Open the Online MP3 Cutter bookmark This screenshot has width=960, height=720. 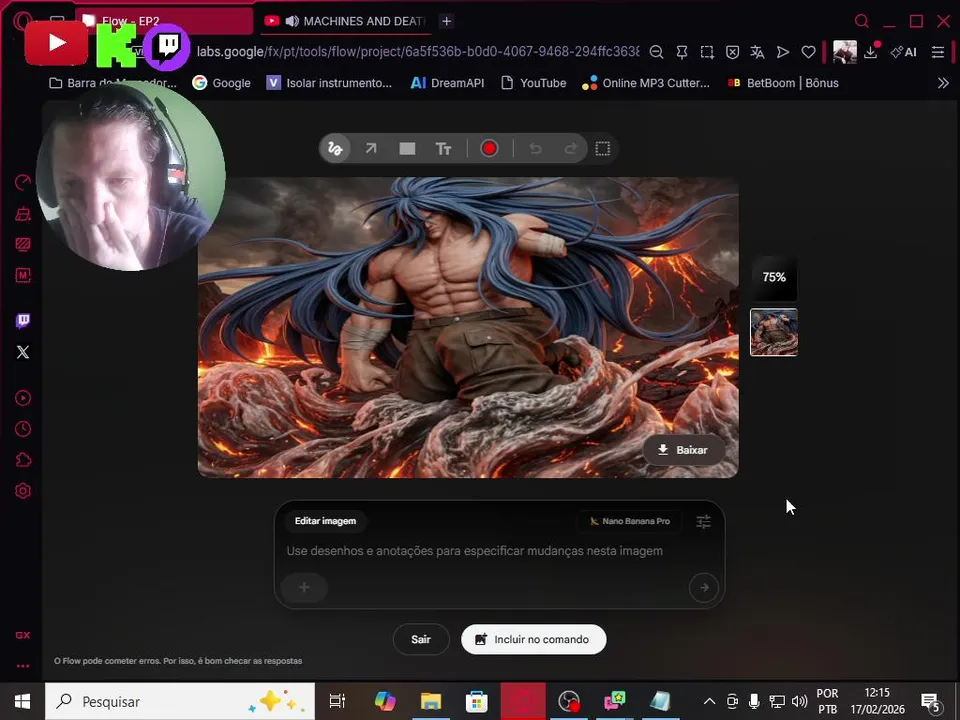click(646, 83)
